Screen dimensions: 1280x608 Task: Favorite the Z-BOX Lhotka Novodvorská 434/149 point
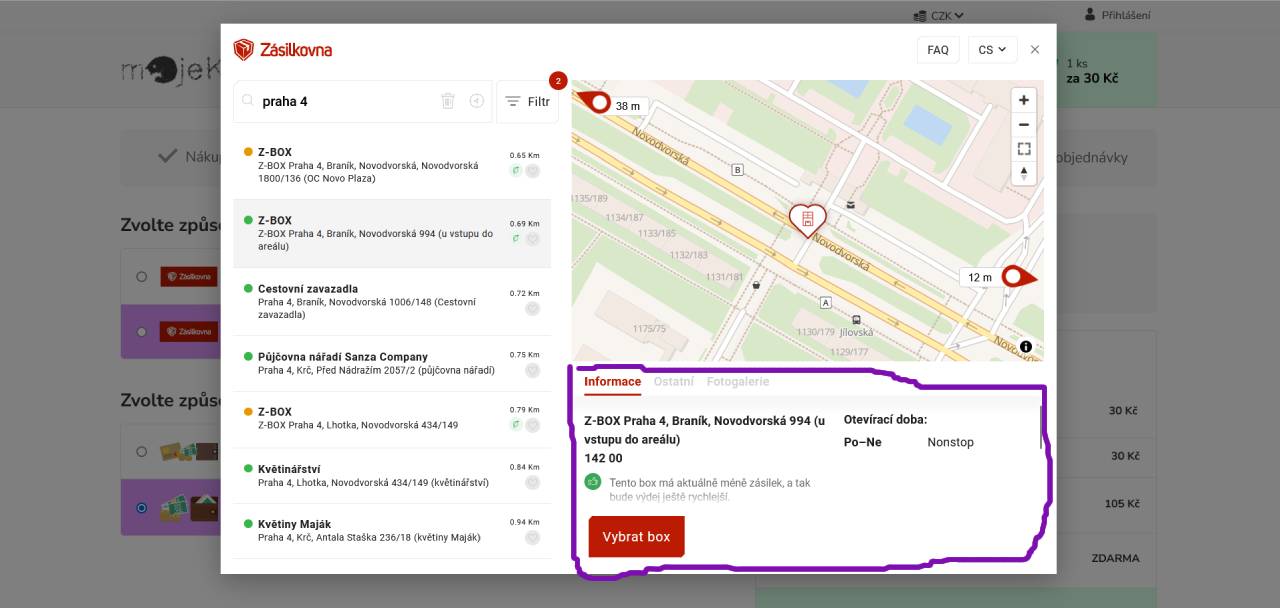point(533,425)
